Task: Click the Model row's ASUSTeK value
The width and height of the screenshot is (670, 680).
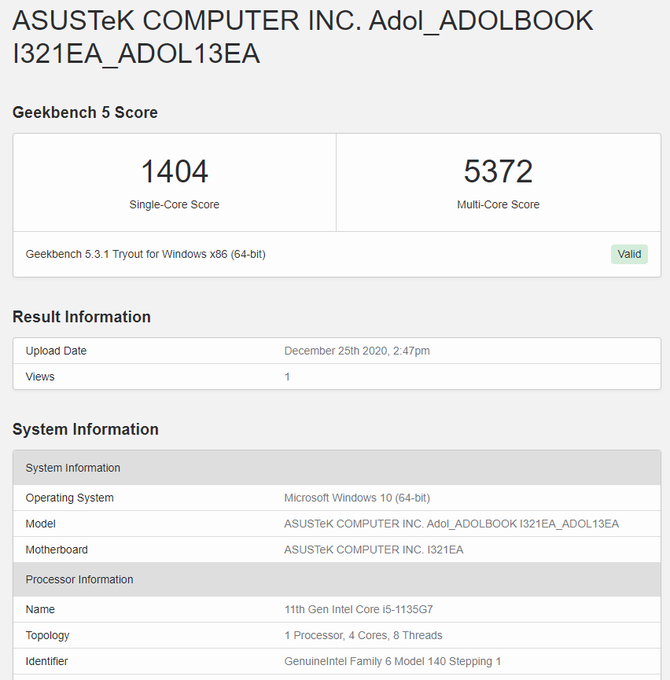Action: tap(451, 524)
